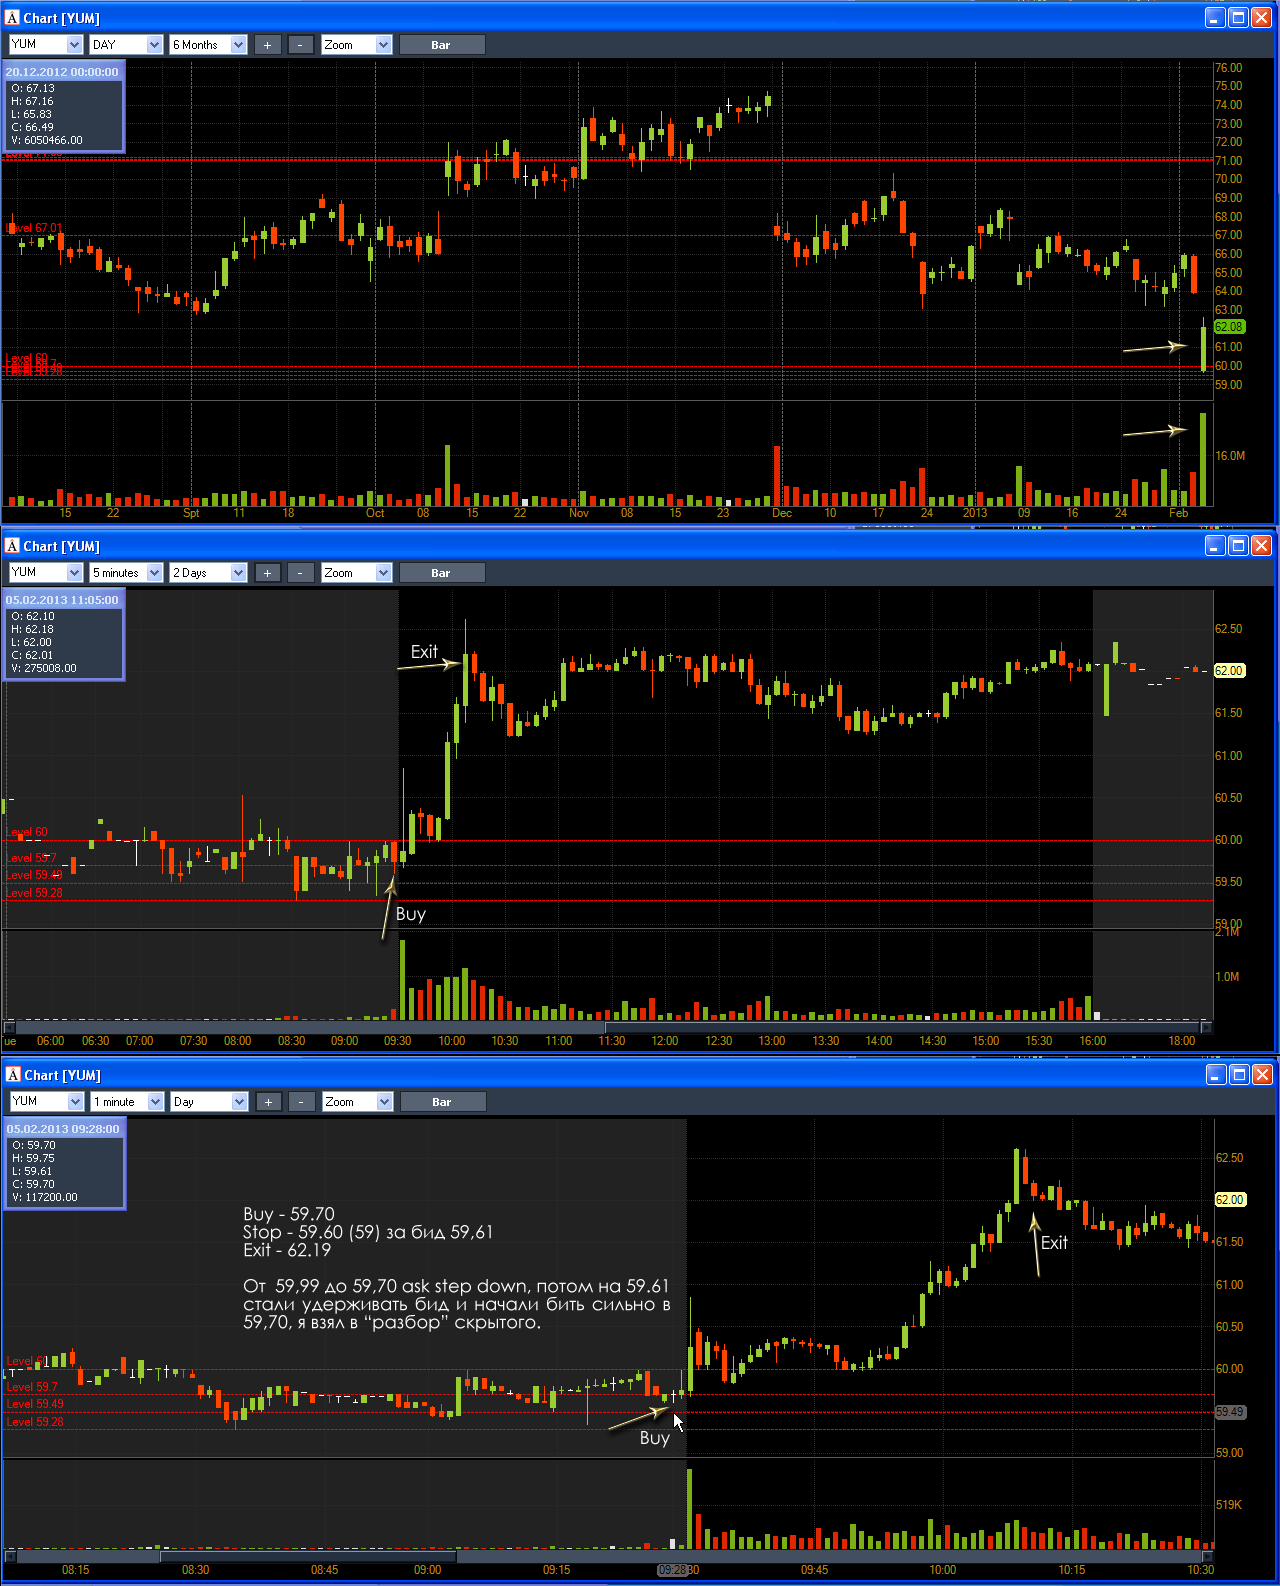Click the minus button in the 1 minute chart toolbar
1280x1586 pixels.
tap(301, 1102)
